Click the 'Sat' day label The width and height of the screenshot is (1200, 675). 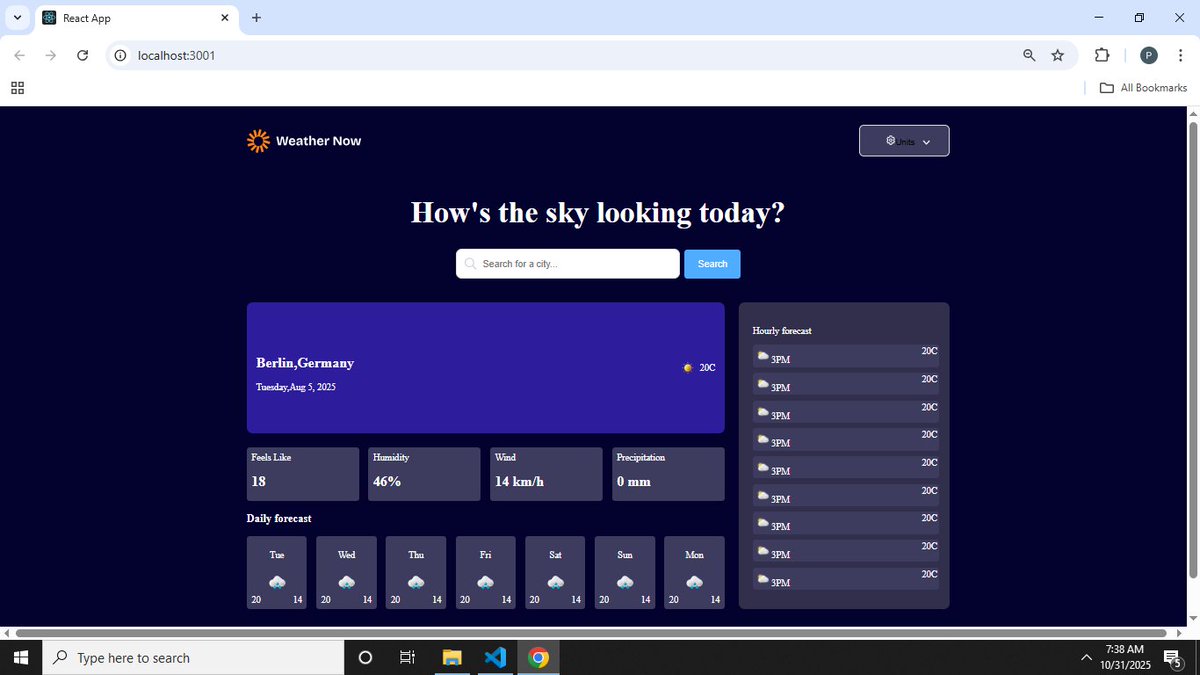pos(555,554)
